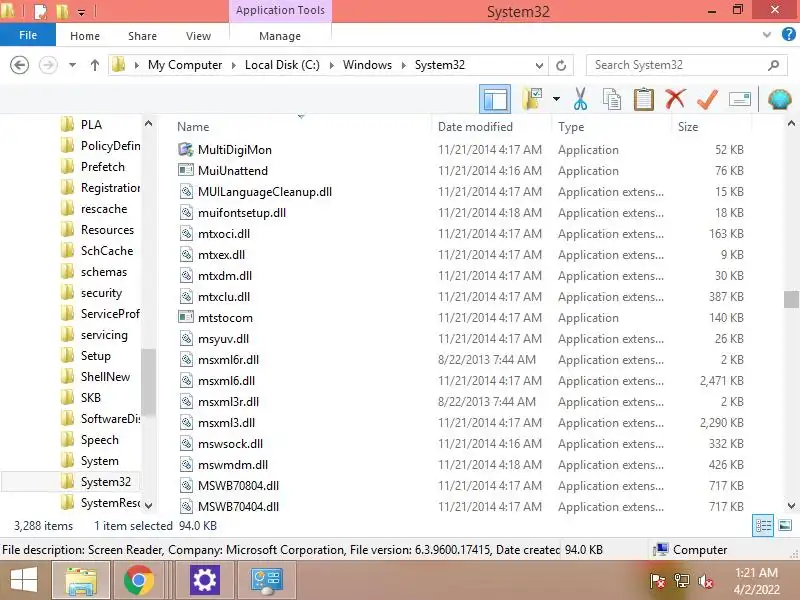Select MUILanguageCleanup.dll file
Screen dimensions: 800x600
click(265, 191)
